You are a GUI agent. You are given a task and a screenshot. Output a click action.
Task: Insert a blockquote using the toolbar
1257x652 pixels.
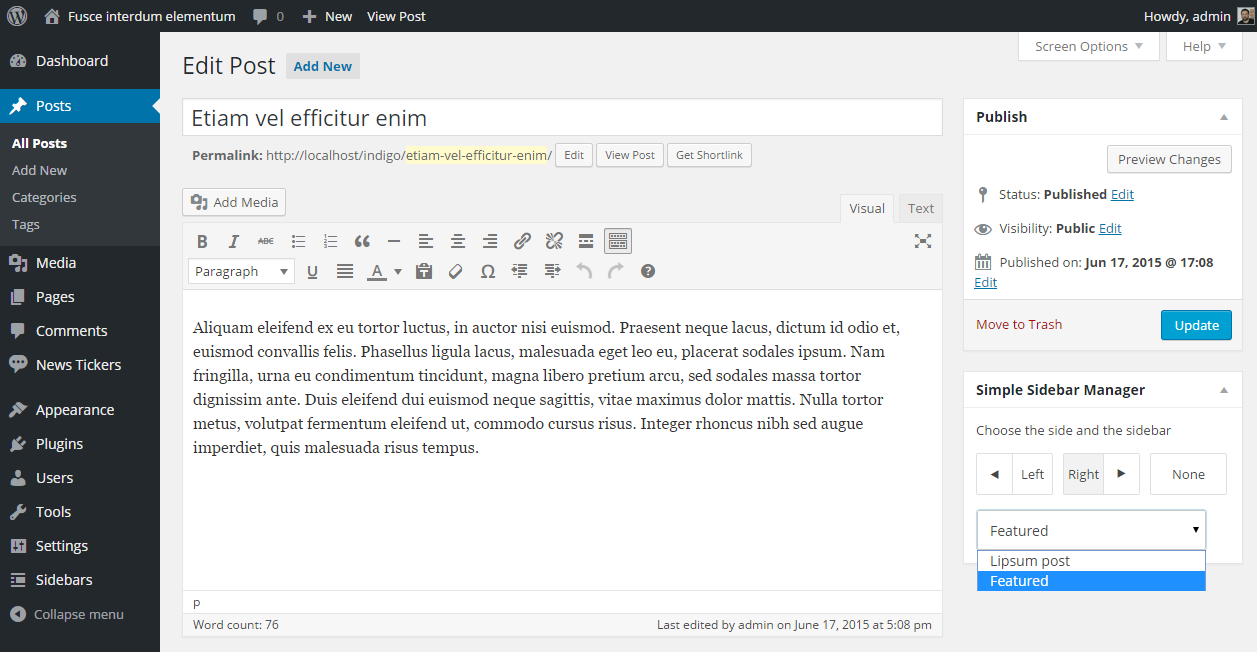tap(362, 241)
